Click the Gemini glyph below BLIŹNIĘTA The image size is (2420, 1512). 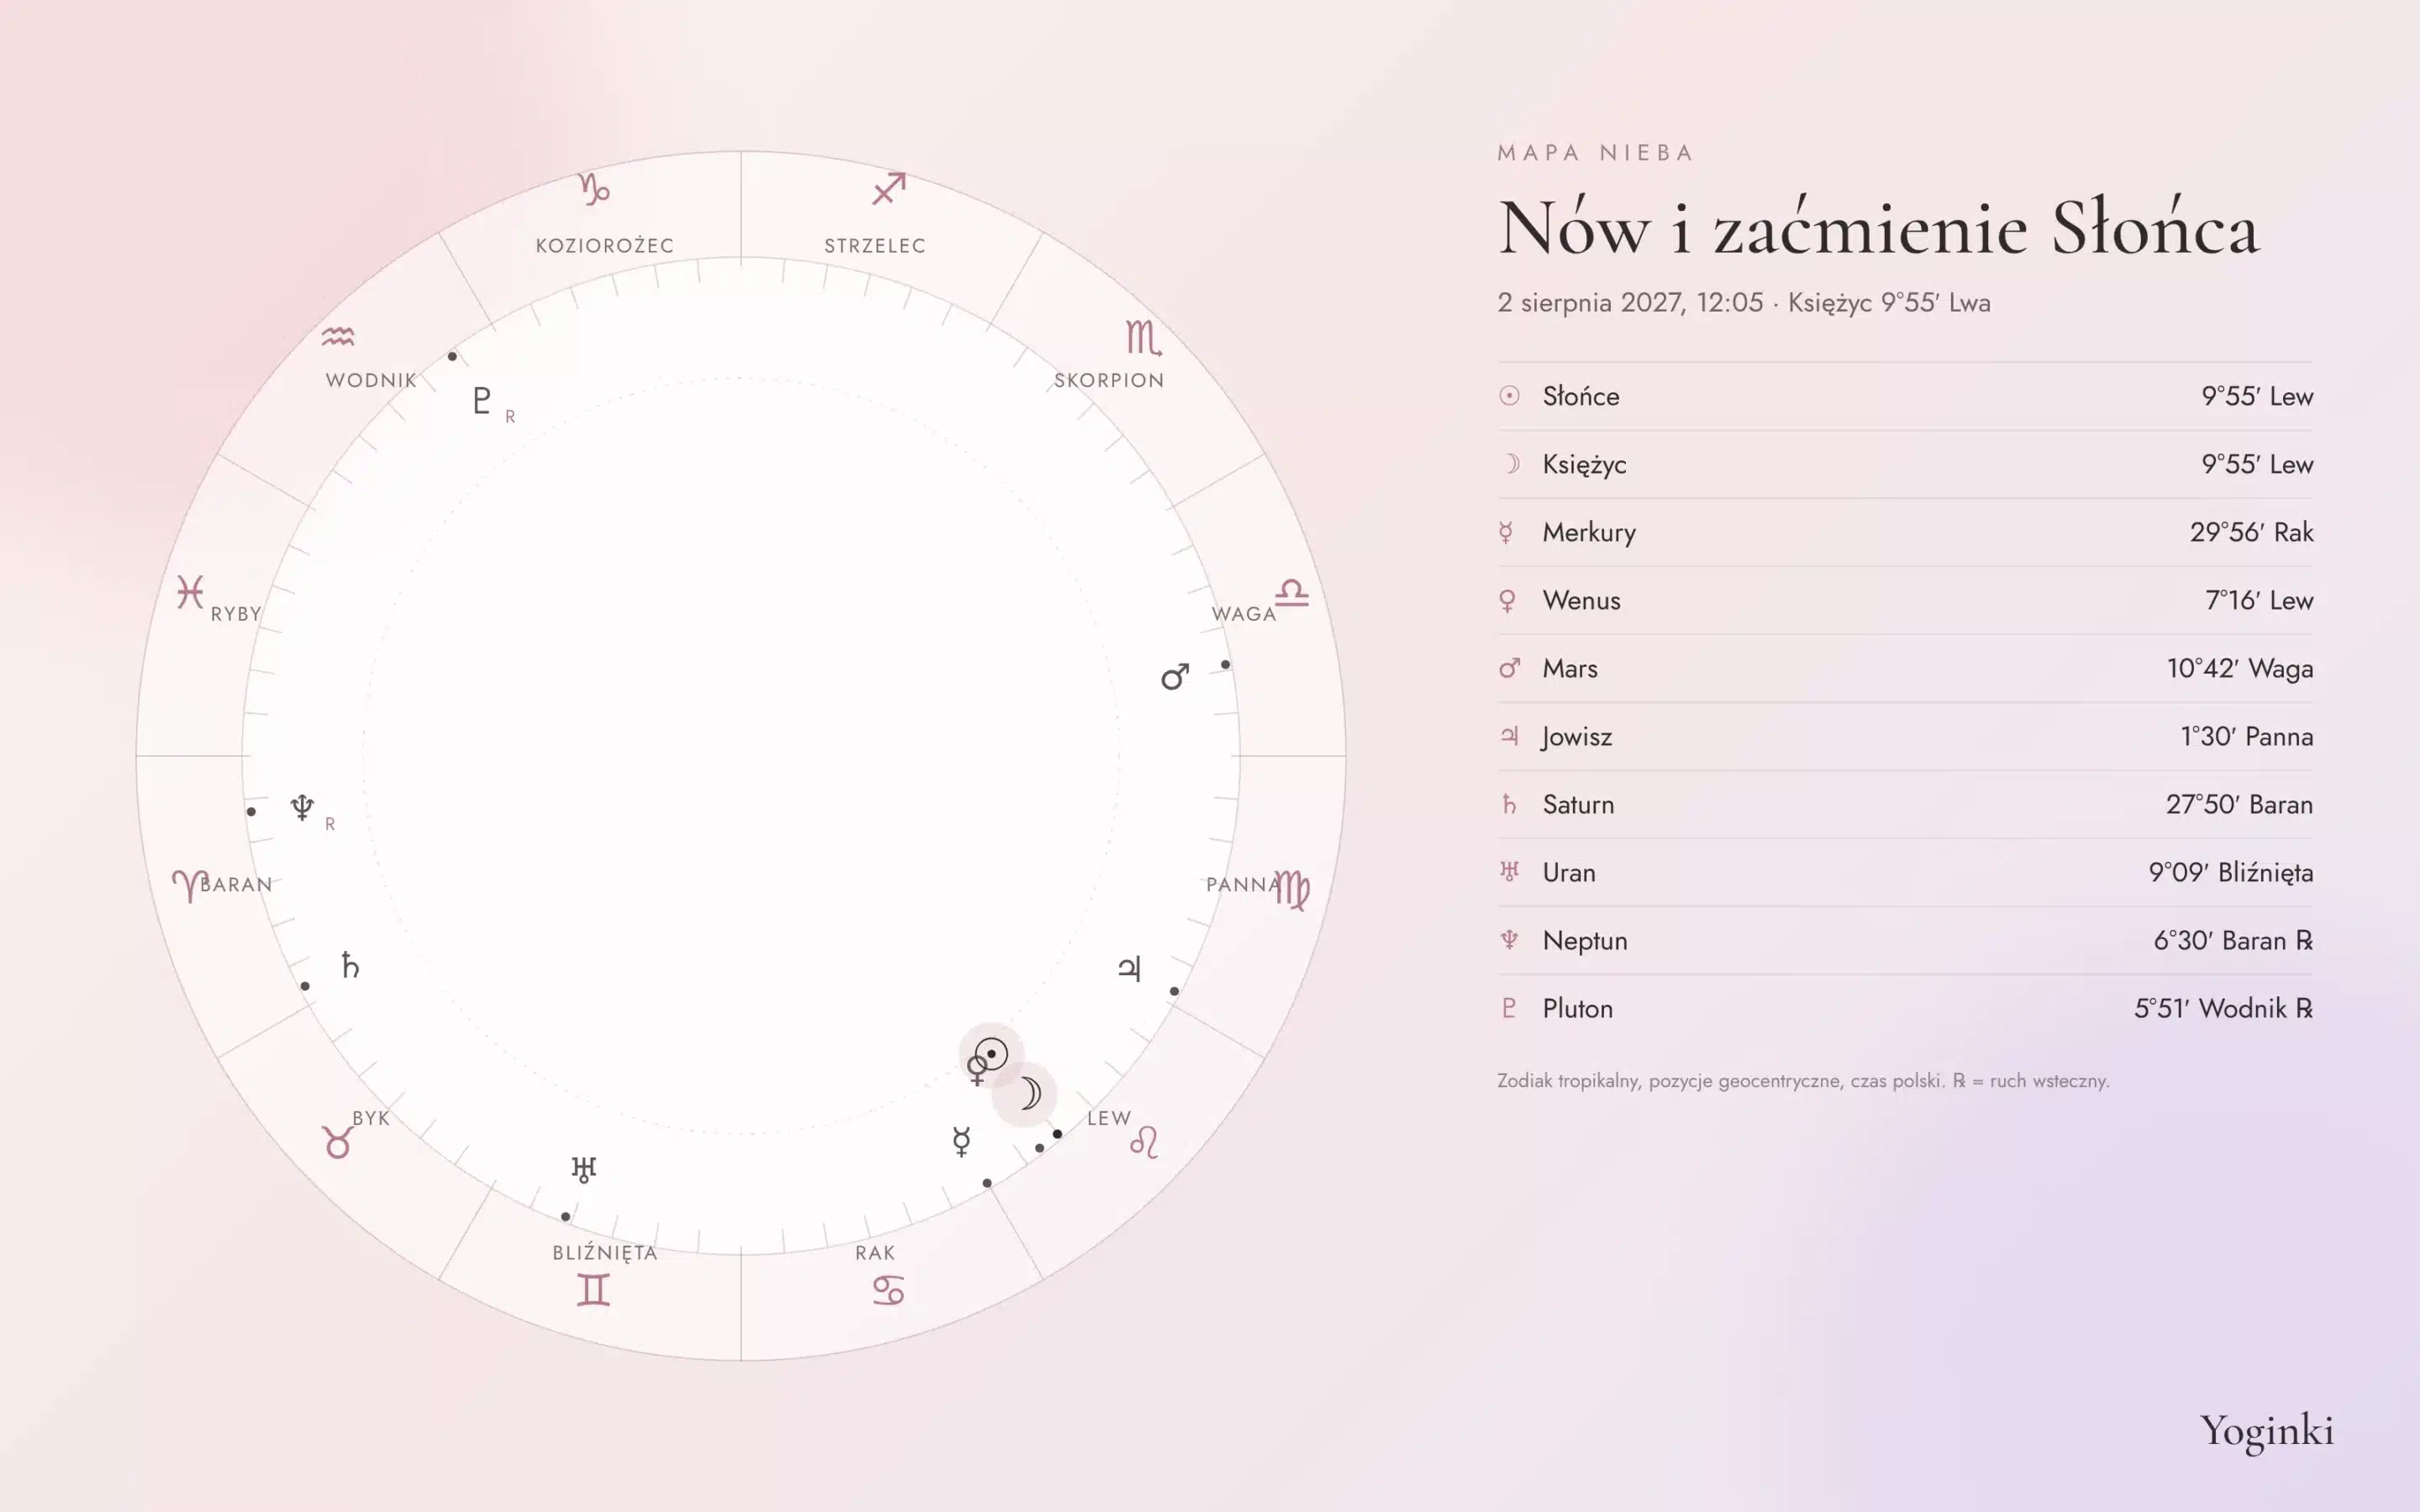point(593,1290)
